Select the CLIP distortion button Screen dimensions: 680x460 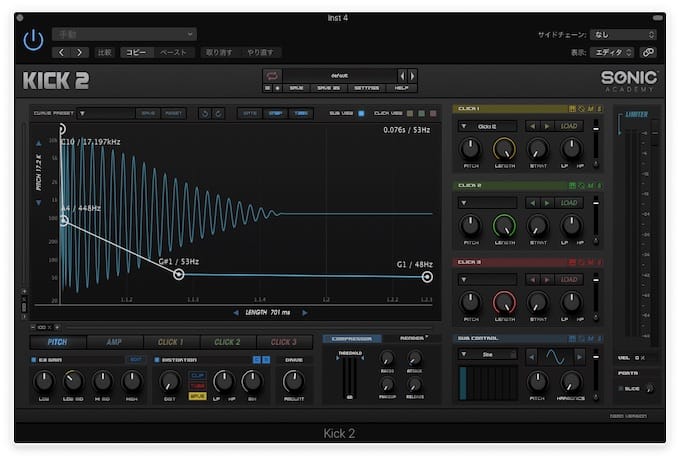click(x=197, y=375)
